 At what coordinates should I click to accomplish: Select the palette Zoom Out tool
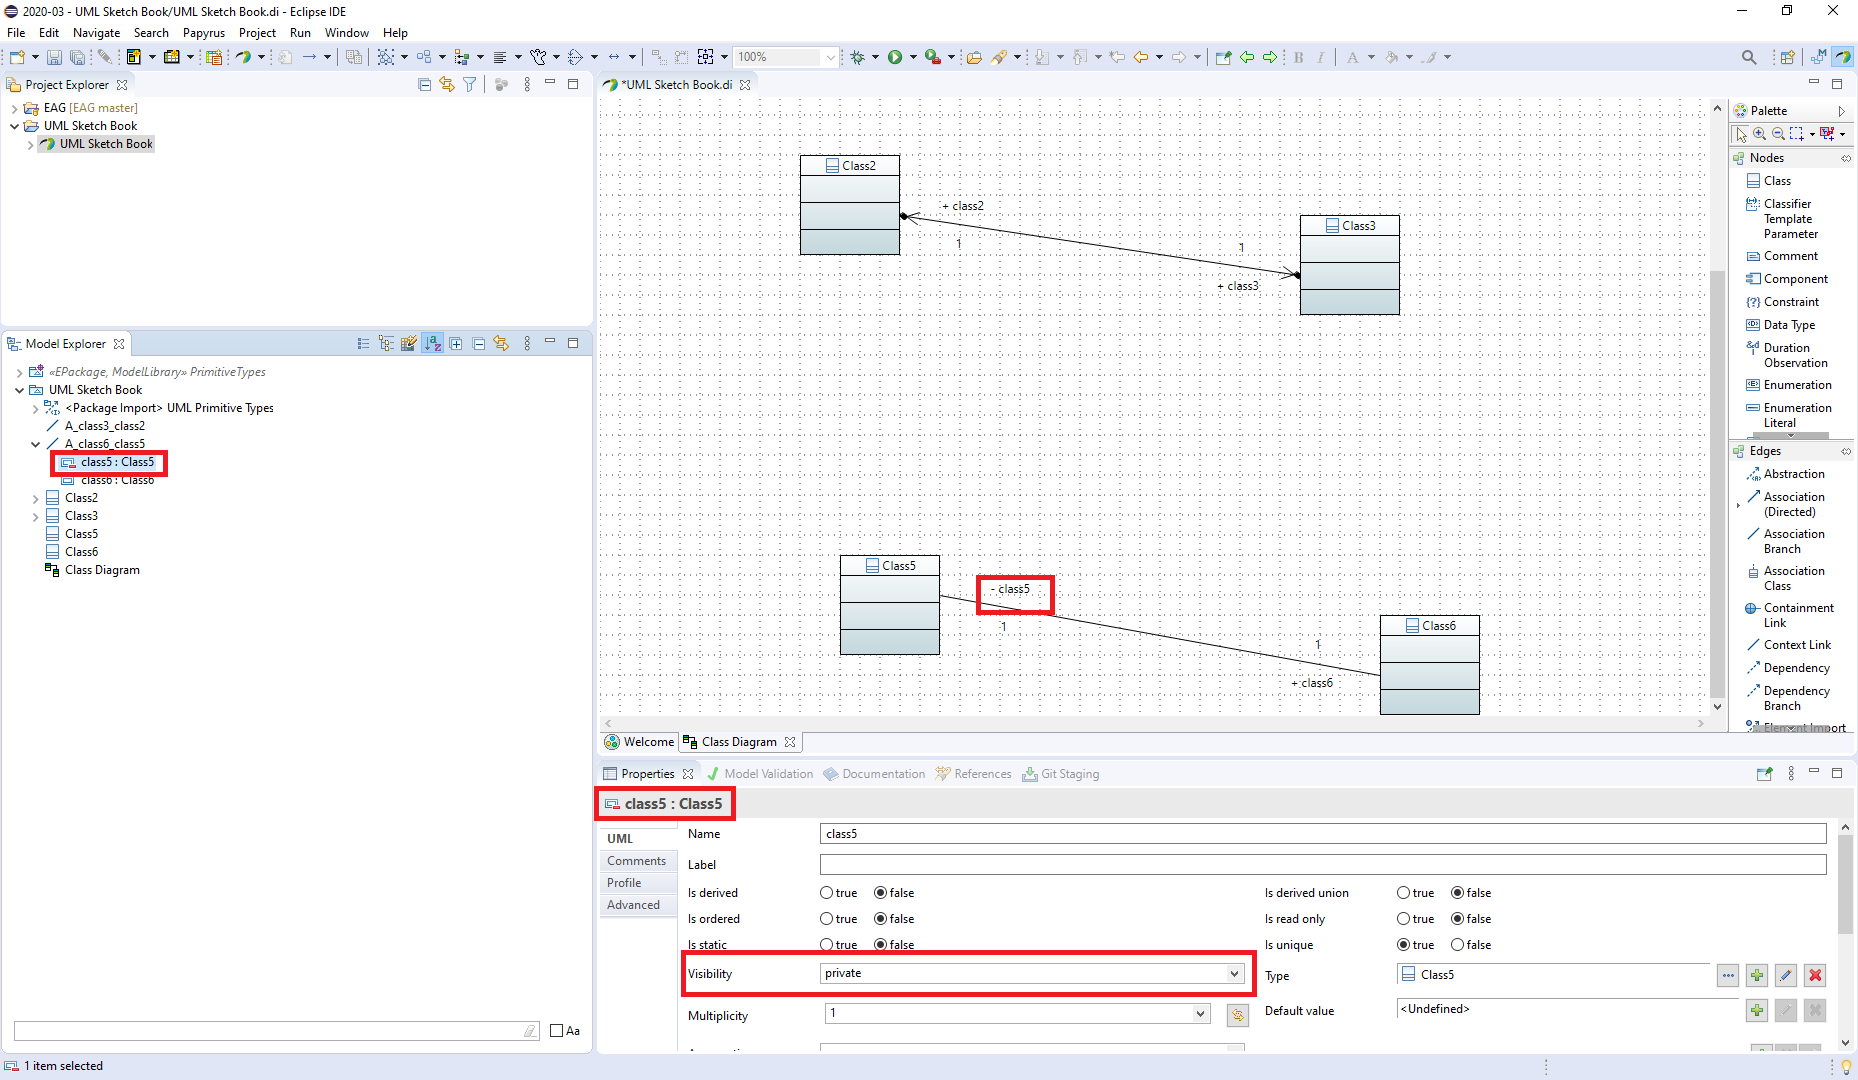[x=1778, y=133]
